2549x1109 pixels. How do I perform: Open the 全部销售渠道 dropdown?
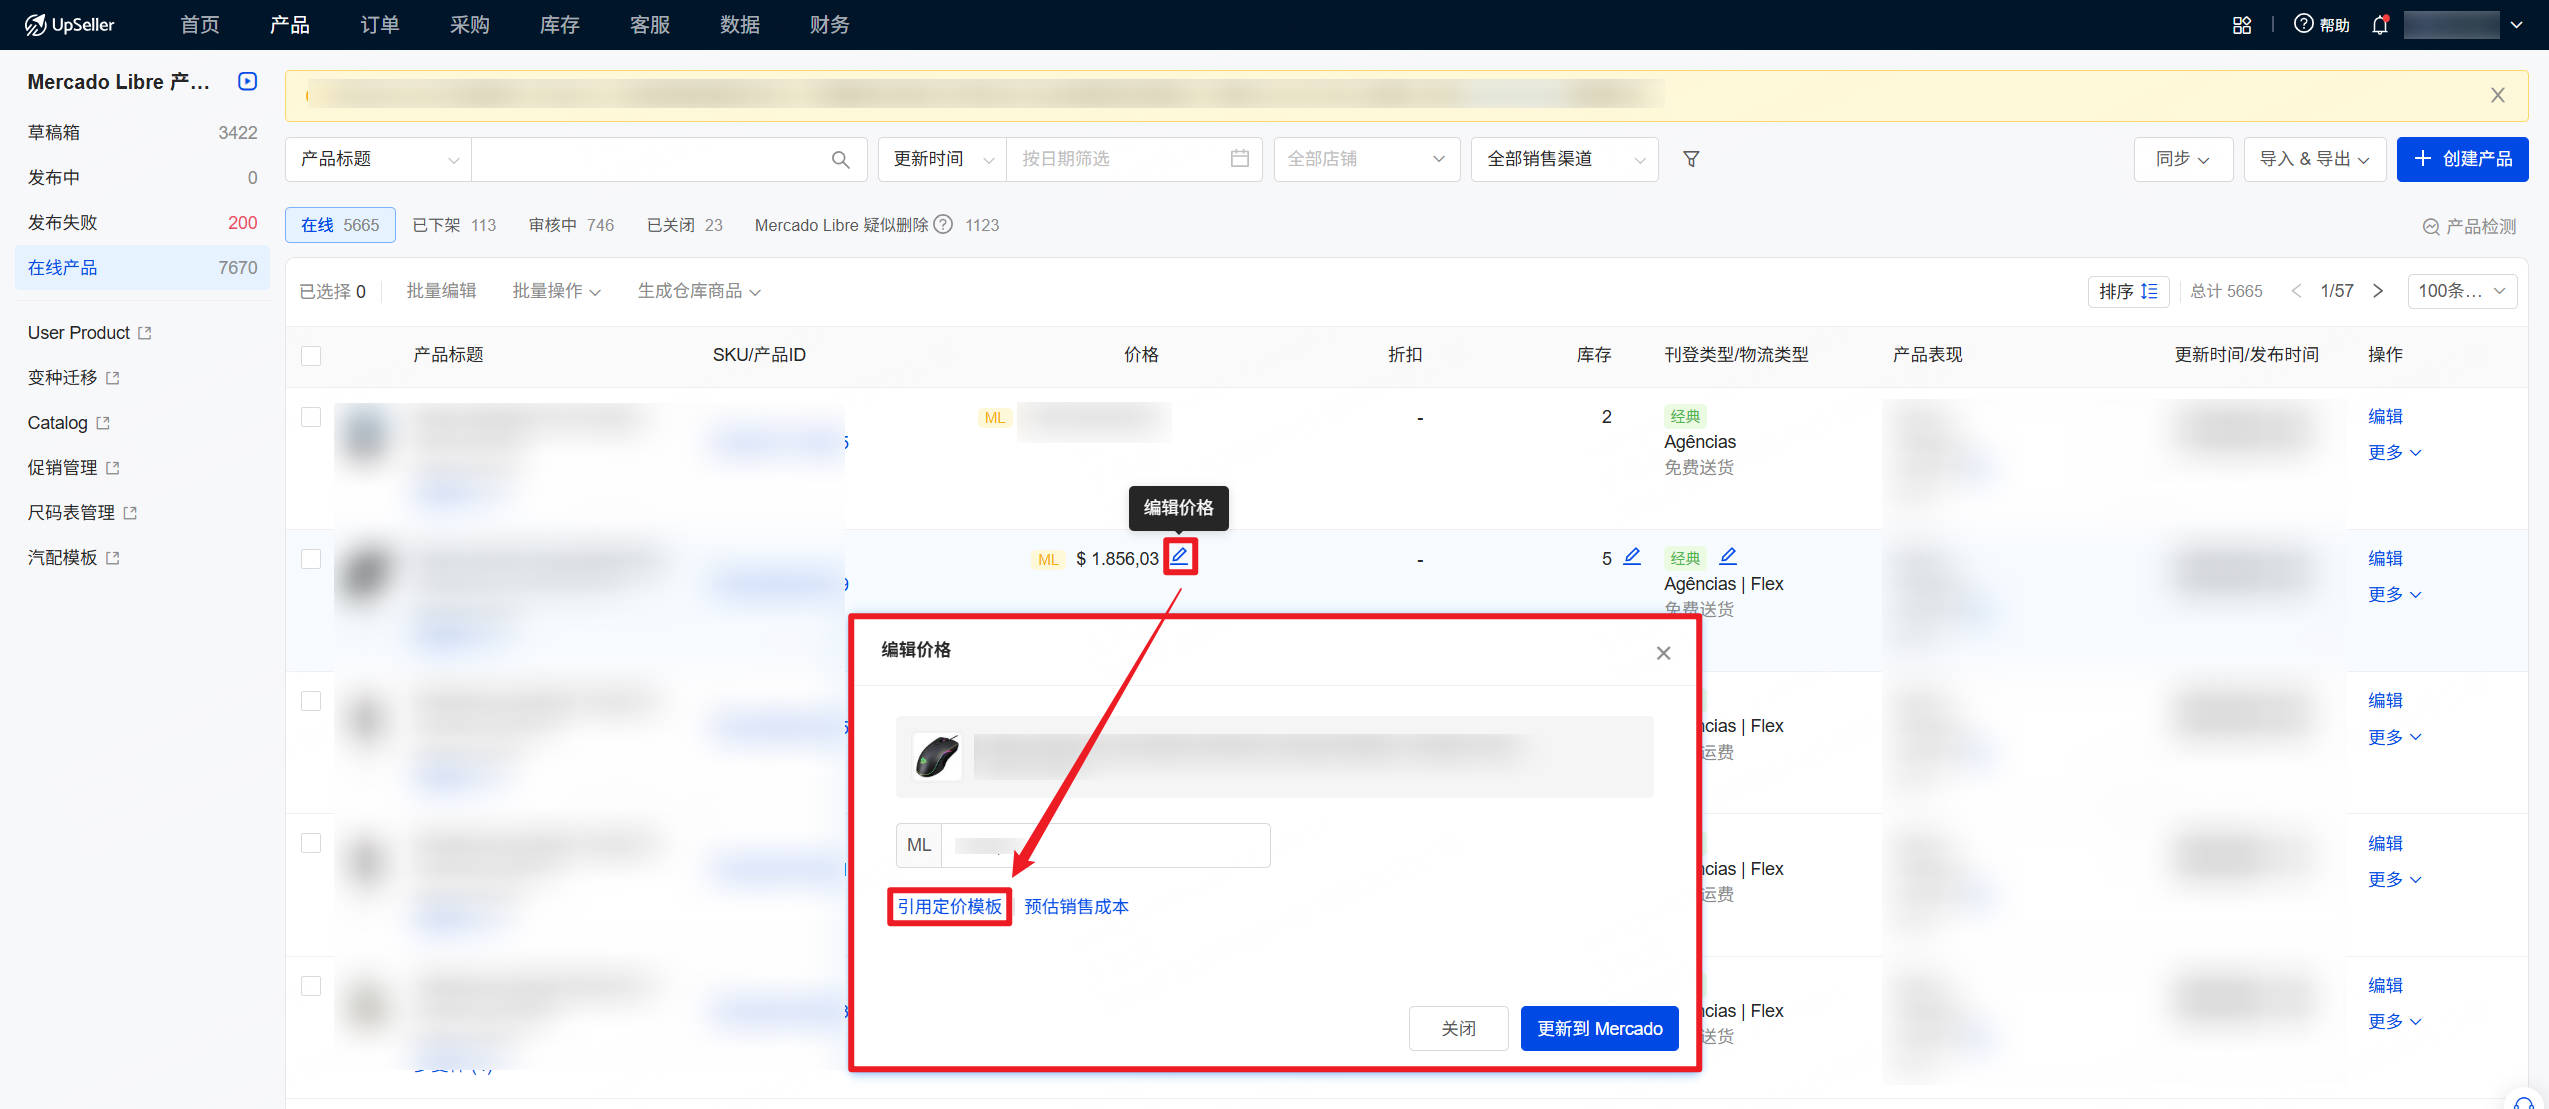[1564, 159]
